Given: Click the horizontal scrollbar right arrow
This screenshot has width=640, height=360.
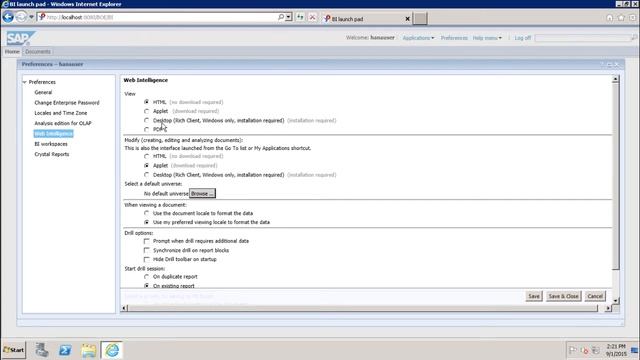Looking at the screenshot, I should click(x=608, y=308).
